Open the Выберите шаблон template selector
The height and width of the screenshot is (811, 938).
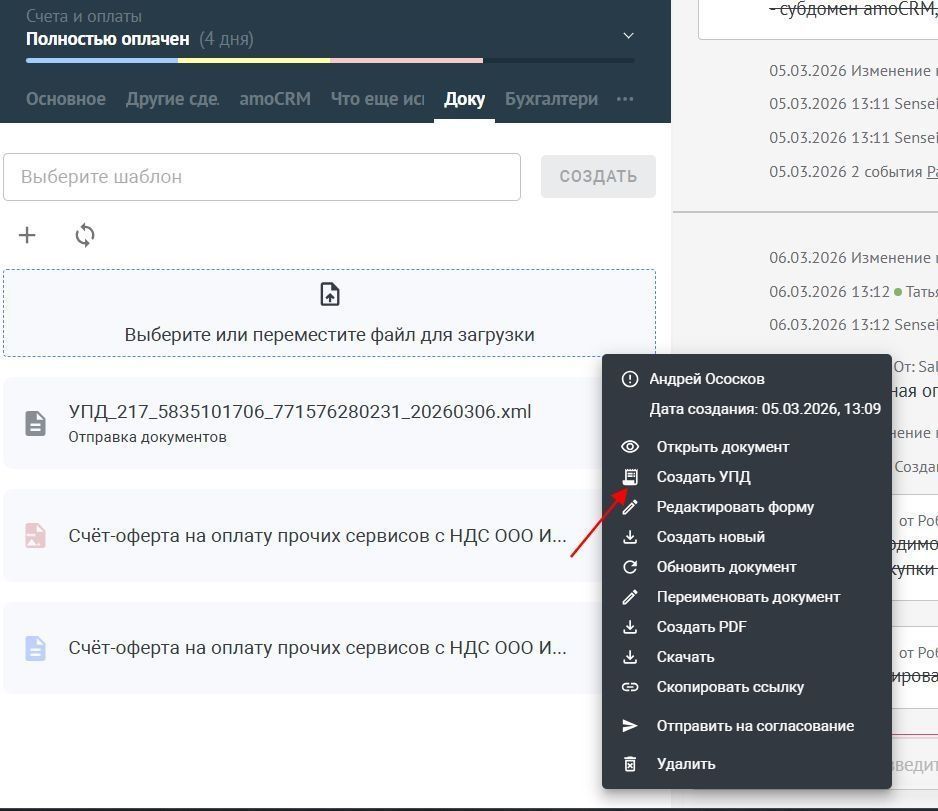tap(262, 177)
